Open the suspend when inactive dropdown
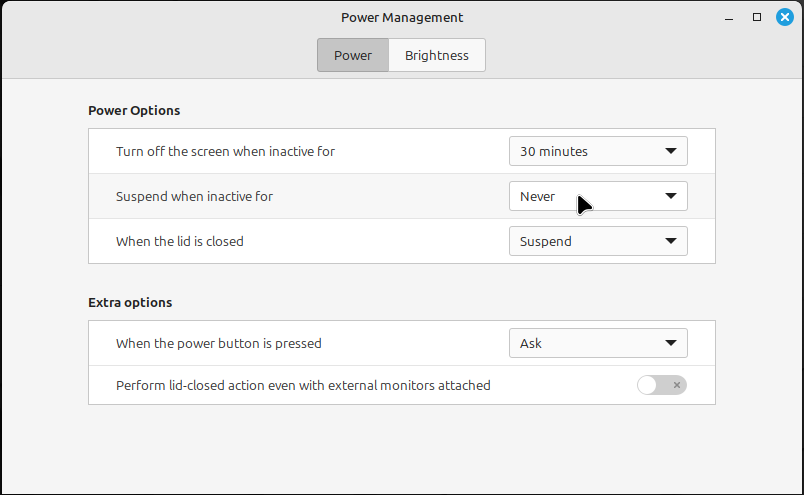The image size is (804, 495). click(x=597, y=197)
